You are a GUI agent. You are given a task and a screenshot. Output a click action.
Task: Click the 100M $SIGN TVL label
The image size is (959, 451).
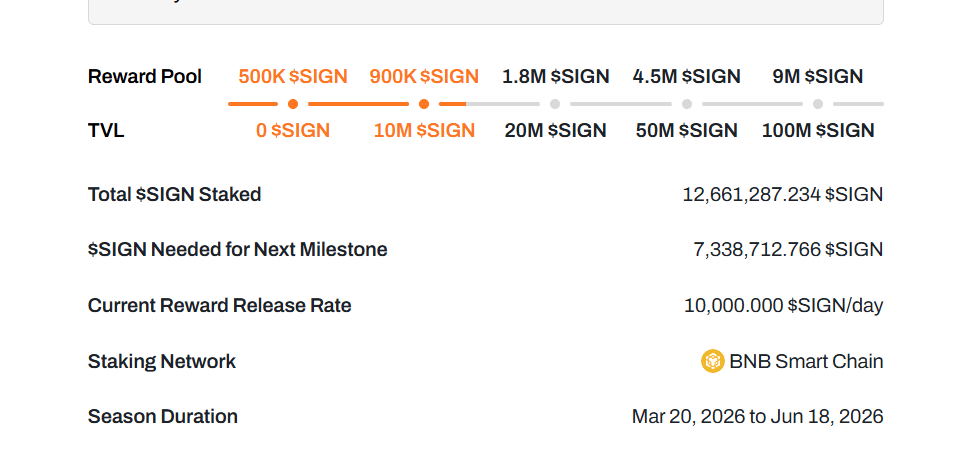click(818, 130)
